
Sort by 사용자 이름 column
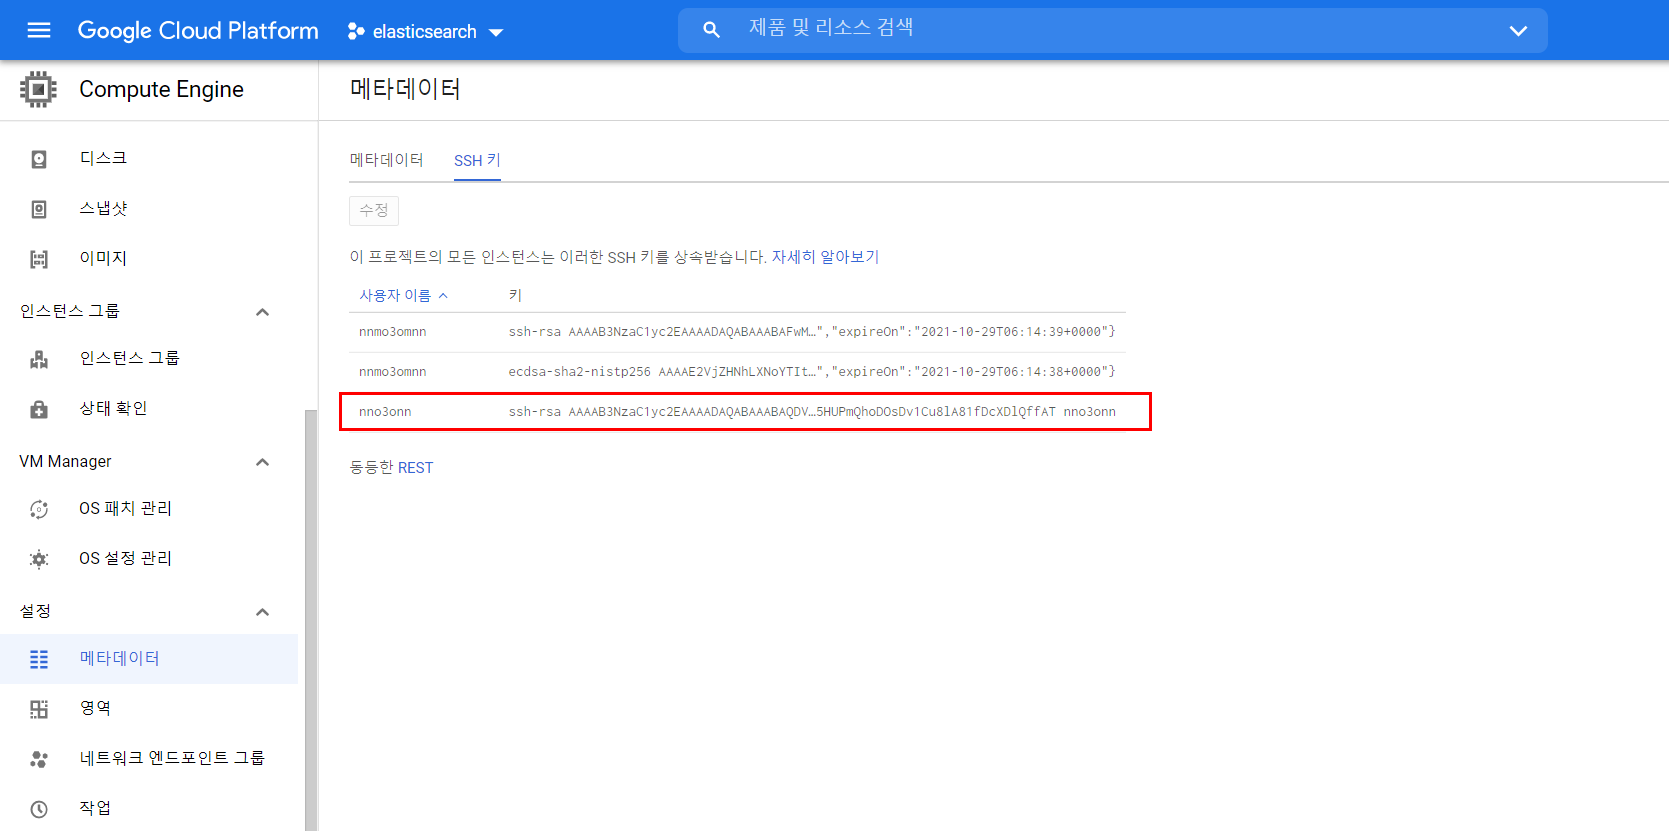point(403,295)
